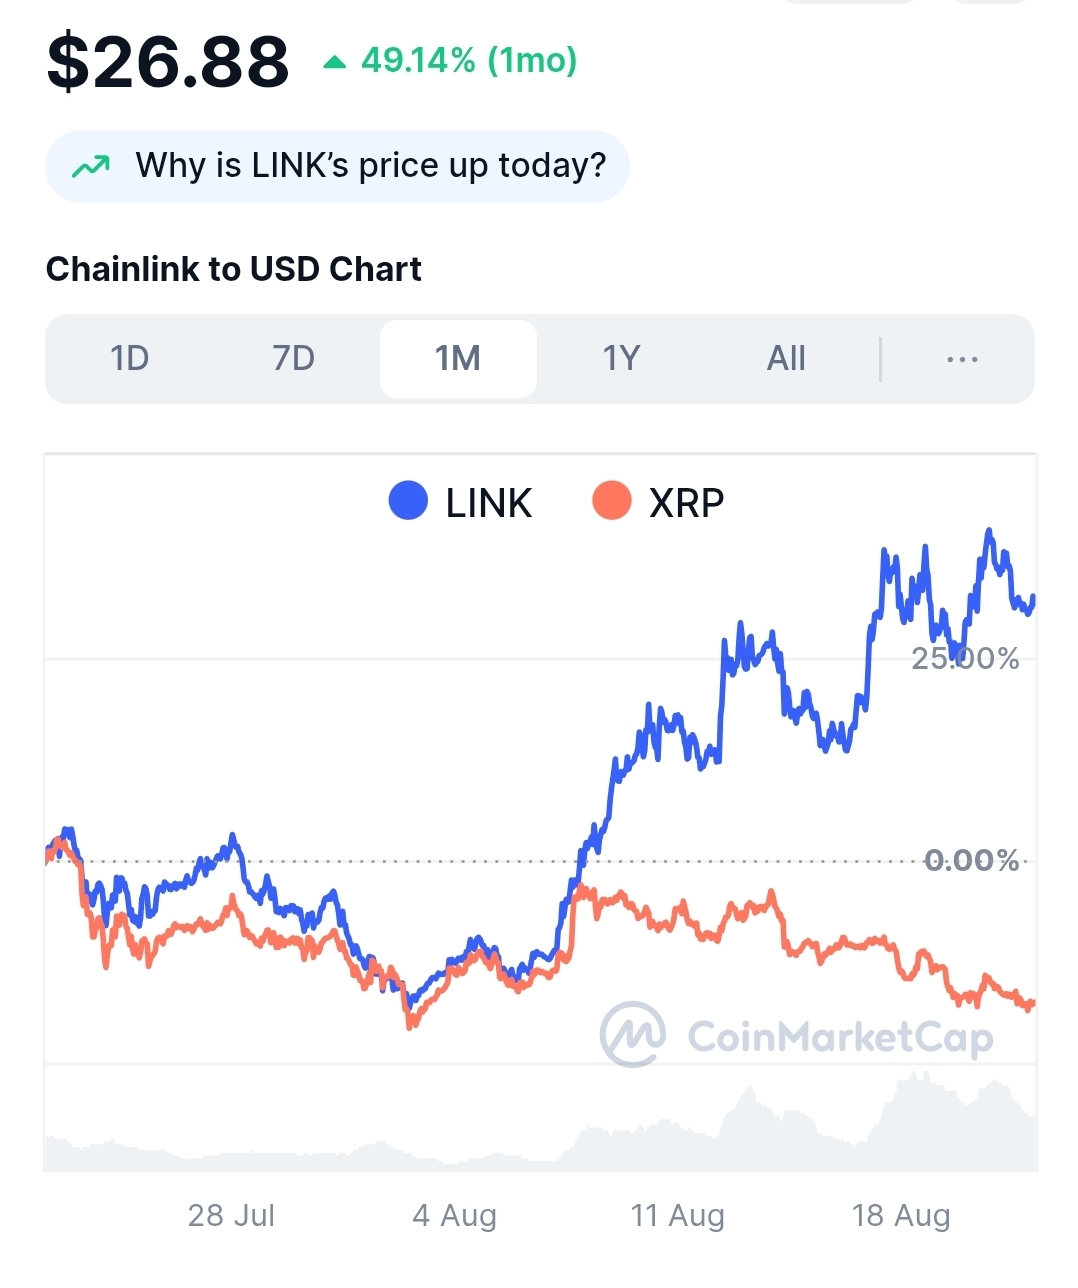Click the $26.88 price value
The image size is (1078, 1288).
click(x=168, y=62)
